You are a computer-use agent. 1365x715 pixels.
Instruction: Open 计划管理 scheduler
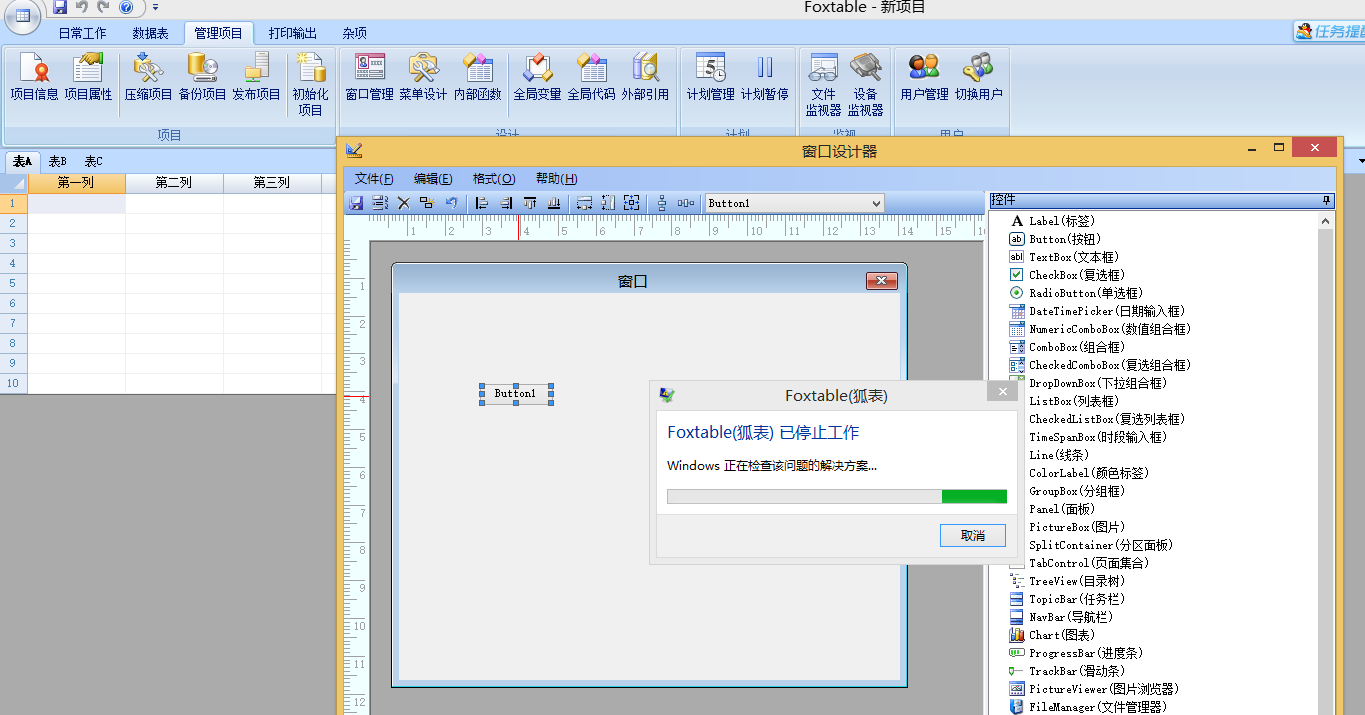[710, 76]
